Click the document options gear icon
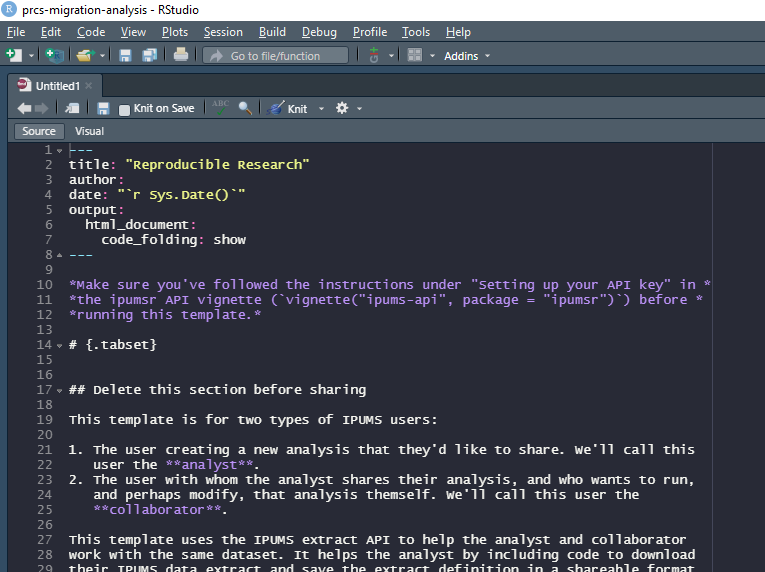 (342, 108)
